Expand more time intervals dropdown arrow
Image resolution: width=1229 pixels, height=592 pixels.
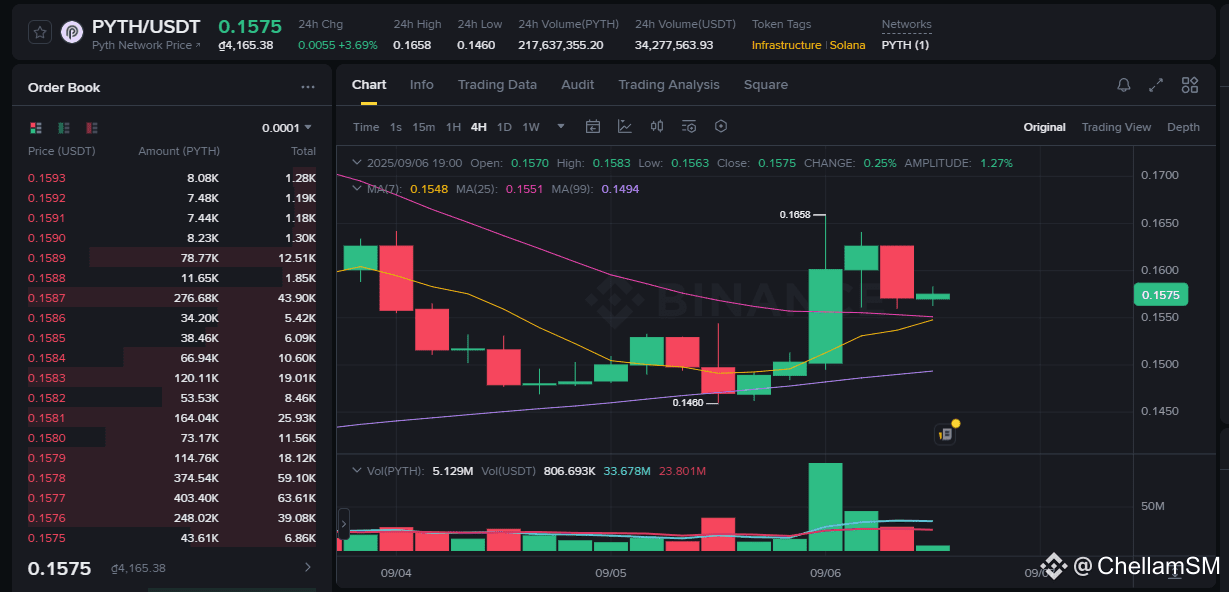click(x=561, y=126)
